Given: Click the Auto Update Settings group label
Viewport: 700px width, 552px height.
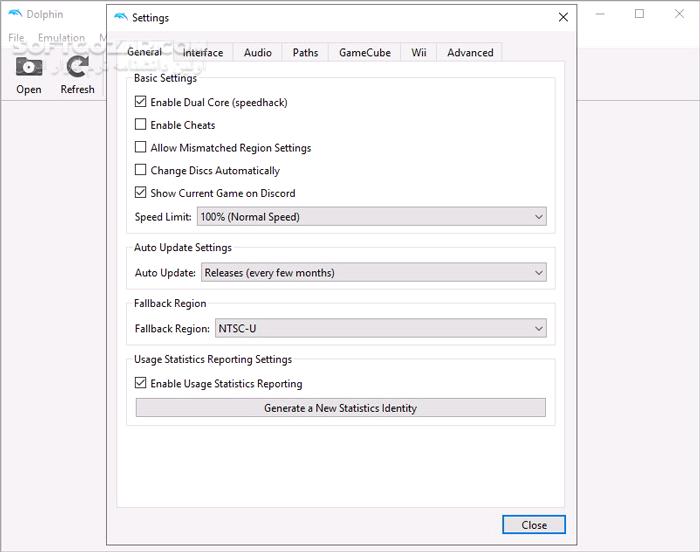Looking at the screenshot, I should [x=183, y=247].
